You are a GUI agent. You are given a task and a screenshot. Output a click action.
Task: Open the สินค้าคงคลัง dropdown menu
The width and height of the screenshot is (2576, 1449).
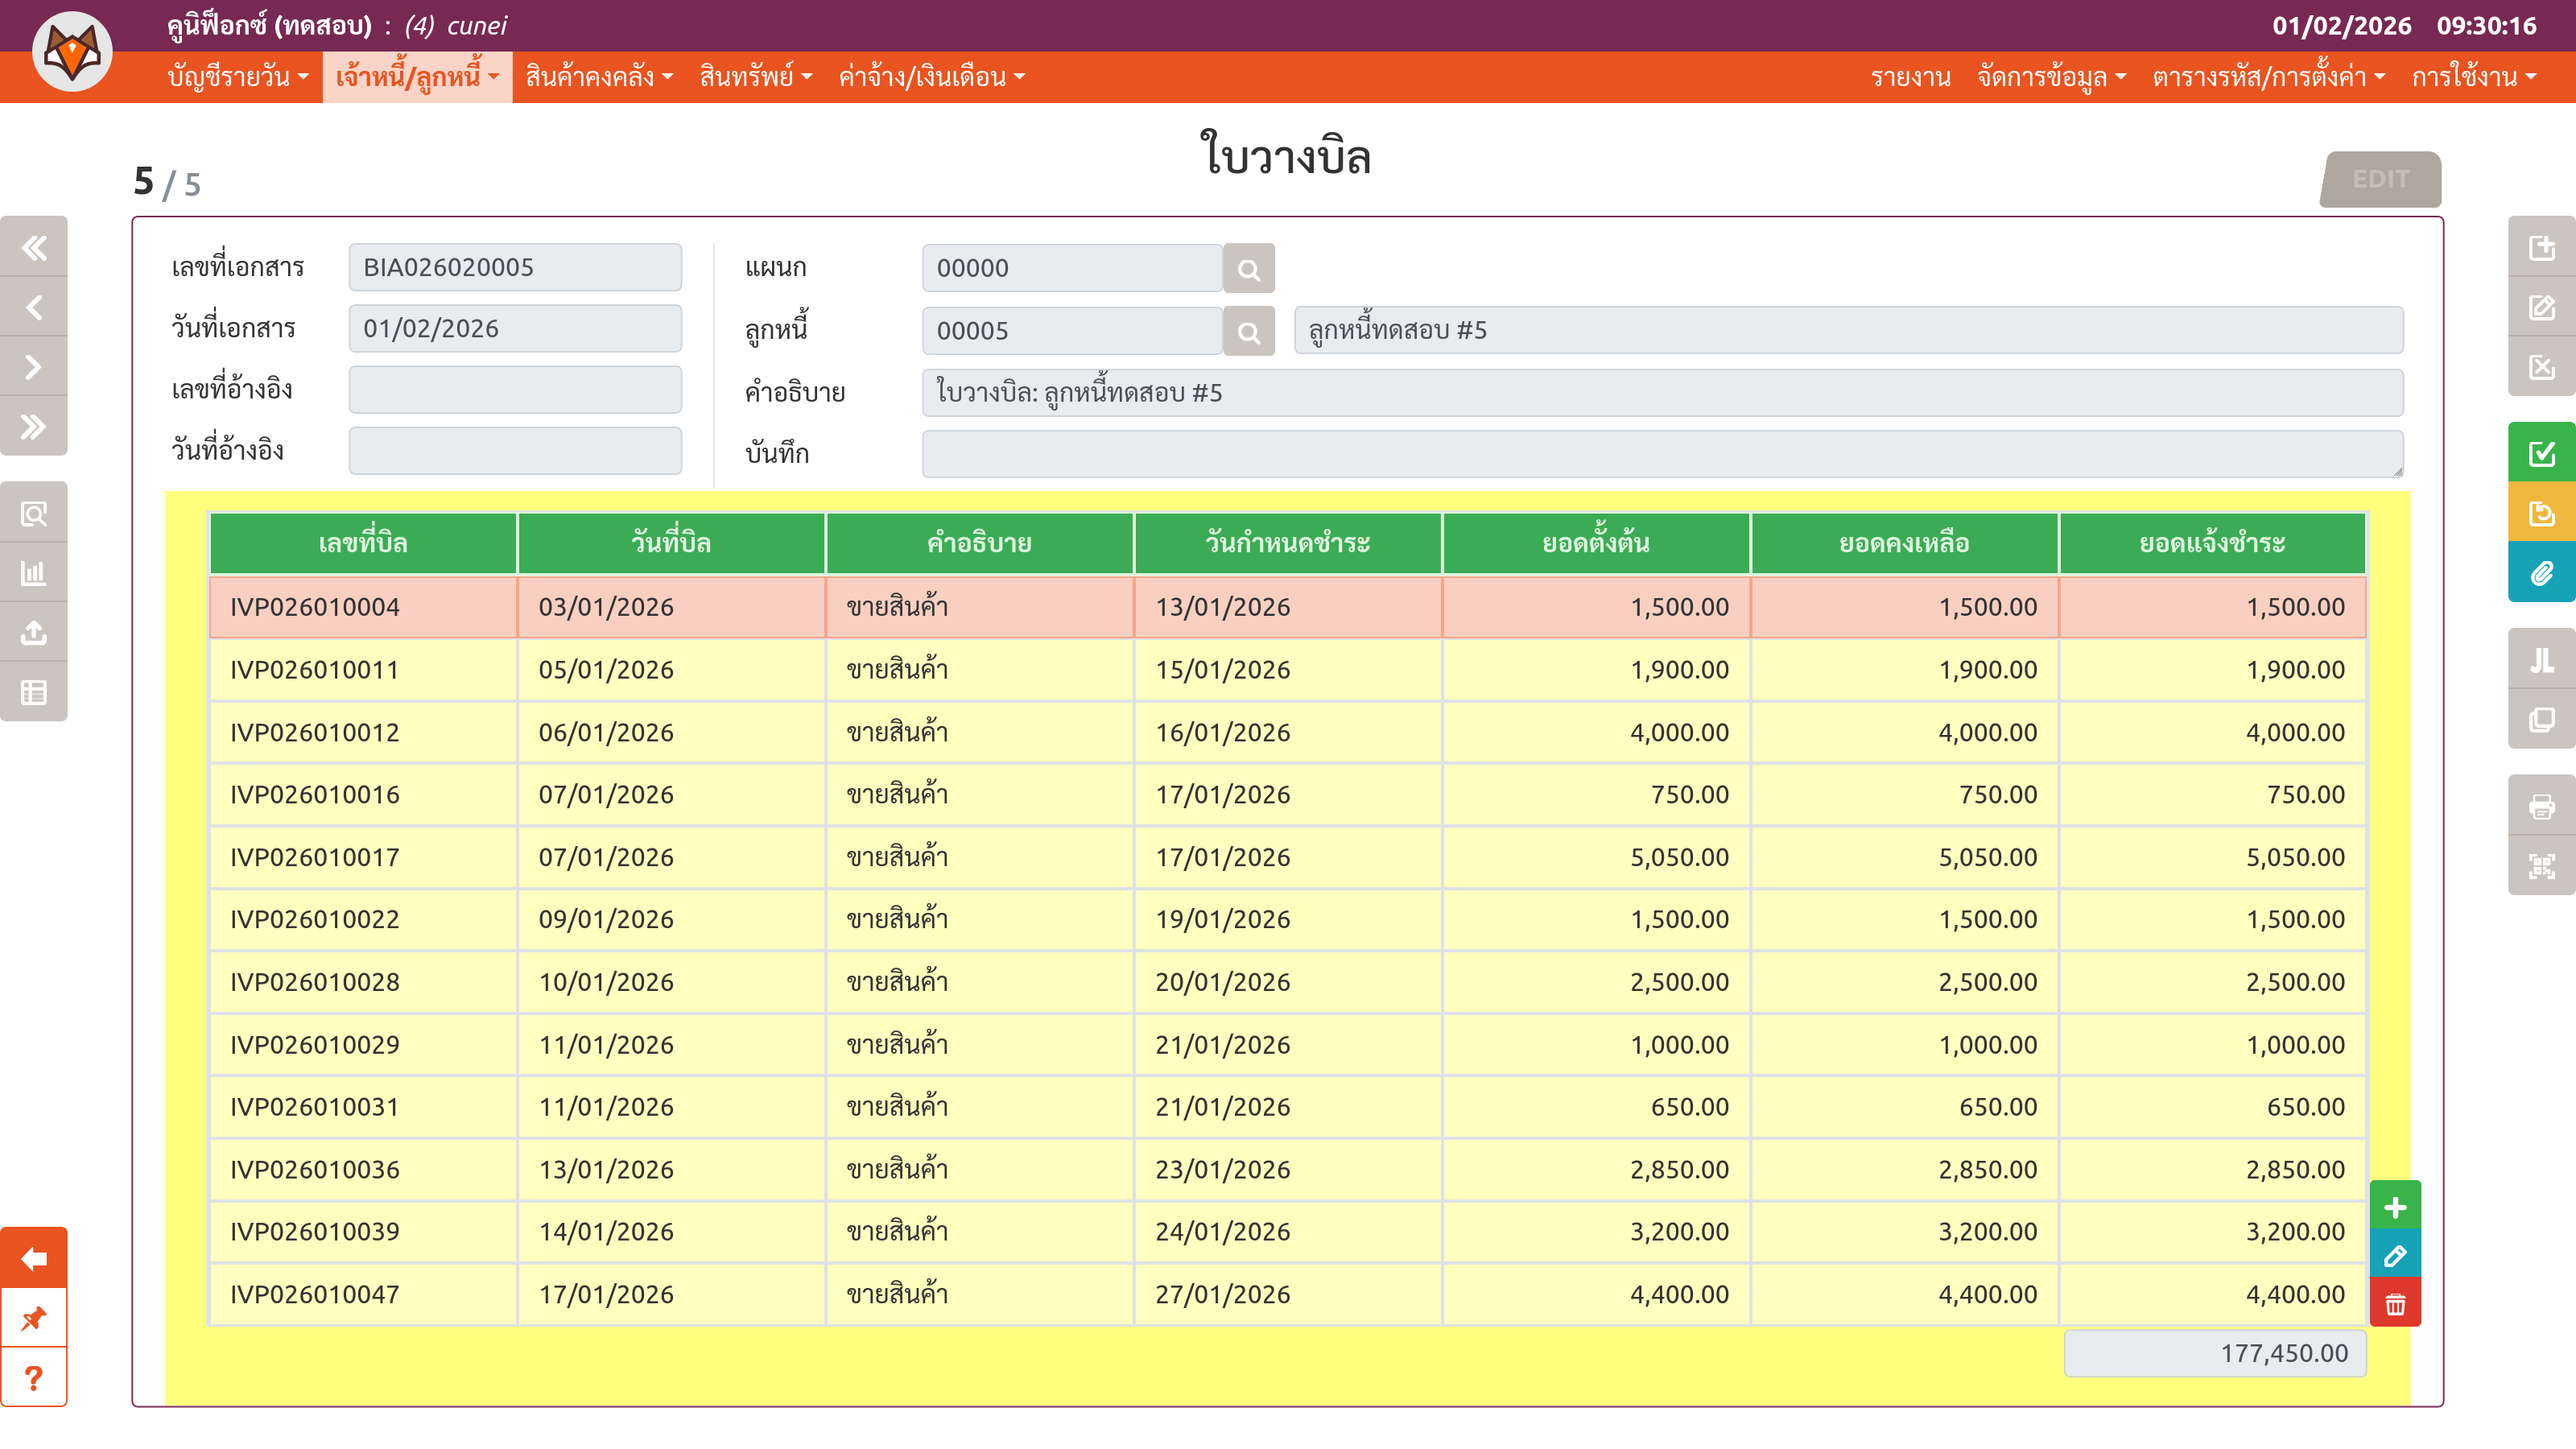tap(599, 77)
